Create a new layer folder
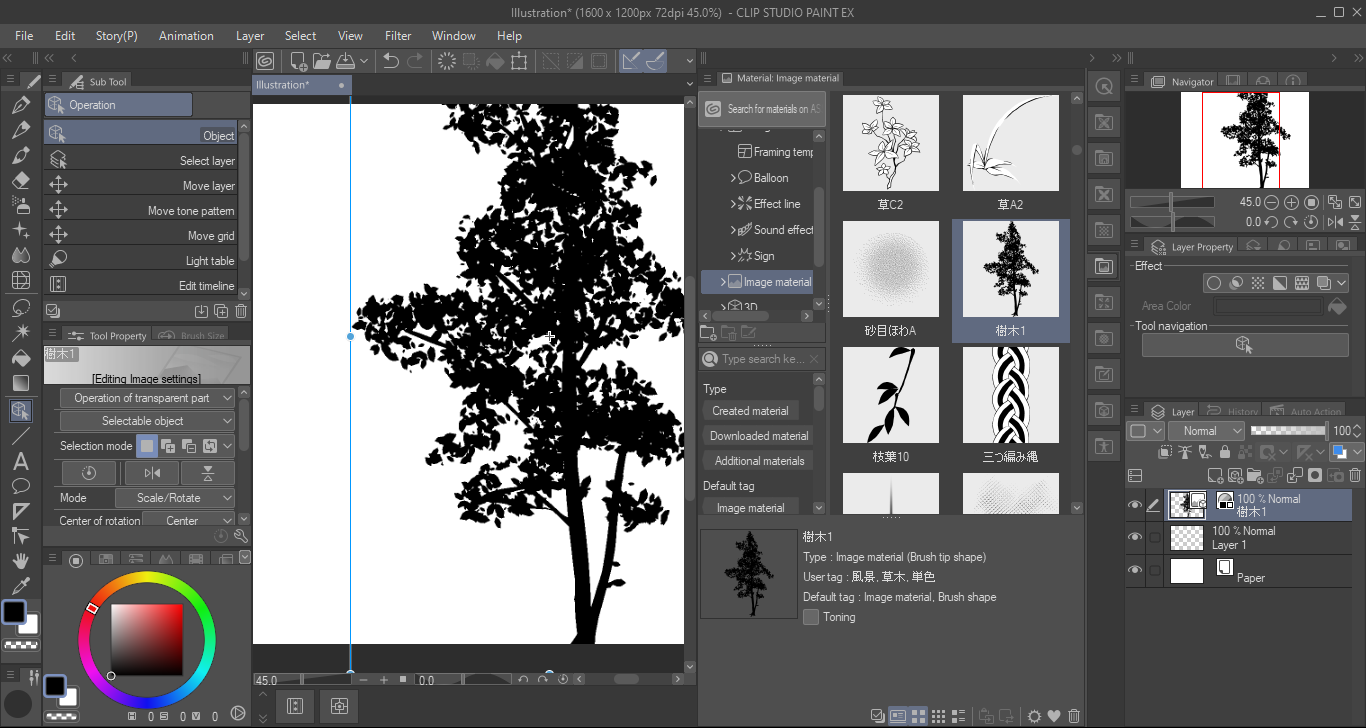Screen dimensions: 1366x728 tap(1254, 475)
